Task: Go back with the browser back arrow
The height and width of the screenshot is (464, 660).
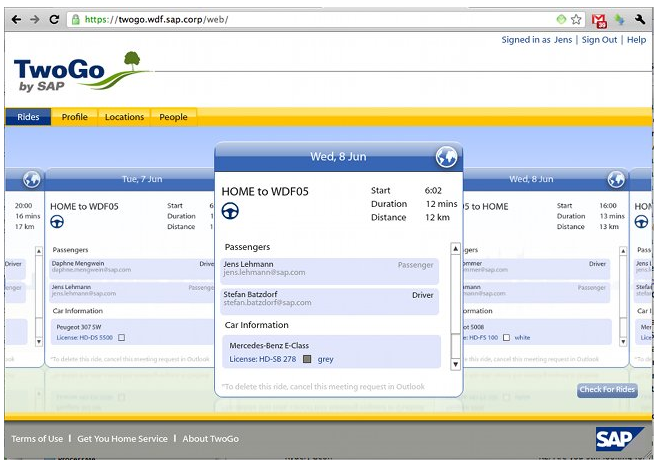Action: coord(16,19)
